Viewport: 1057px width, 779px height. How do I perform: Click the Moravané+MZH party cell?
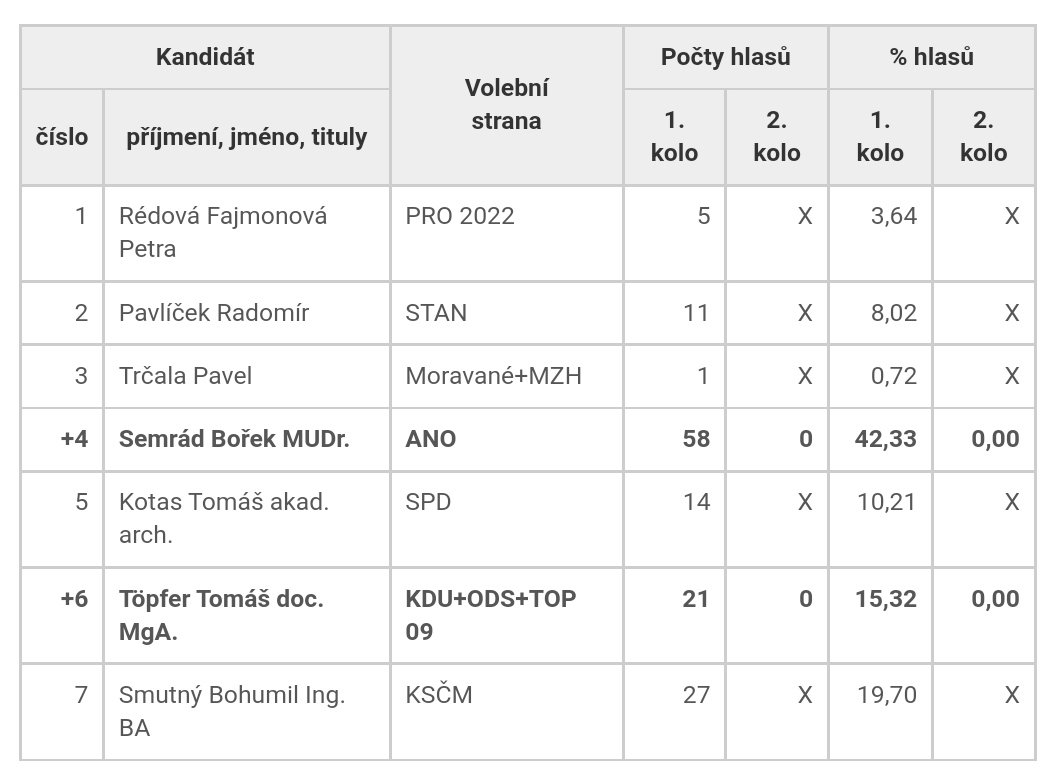[x=493, y=376]
